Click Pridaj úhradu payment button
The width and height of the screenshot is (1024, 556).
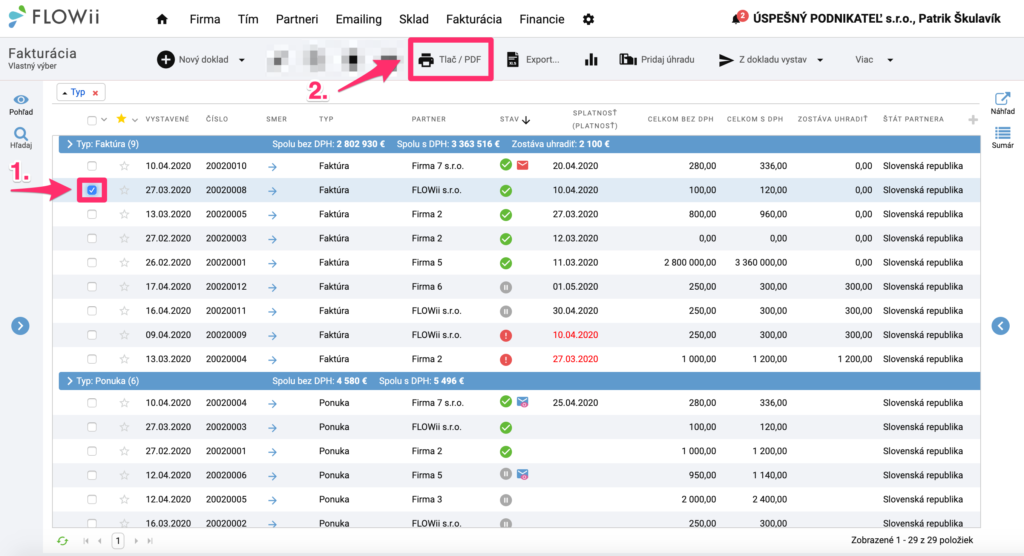(657, 59)
